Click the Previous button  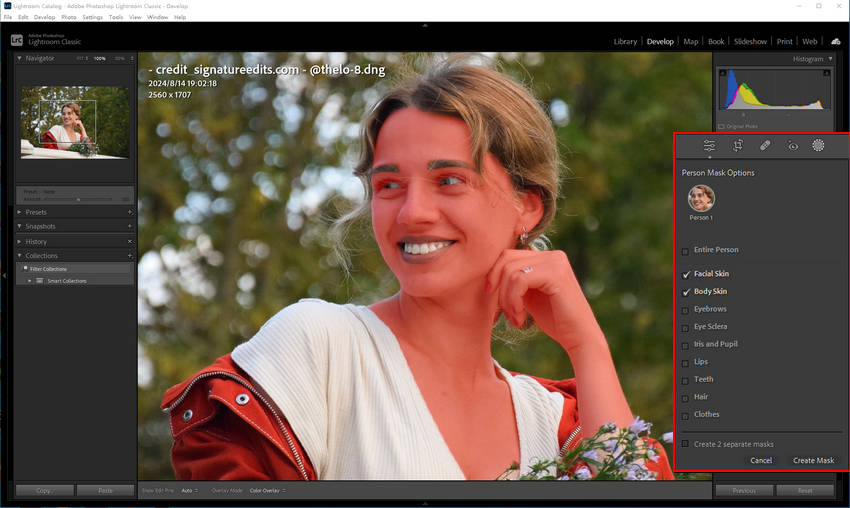coord(744,490)
